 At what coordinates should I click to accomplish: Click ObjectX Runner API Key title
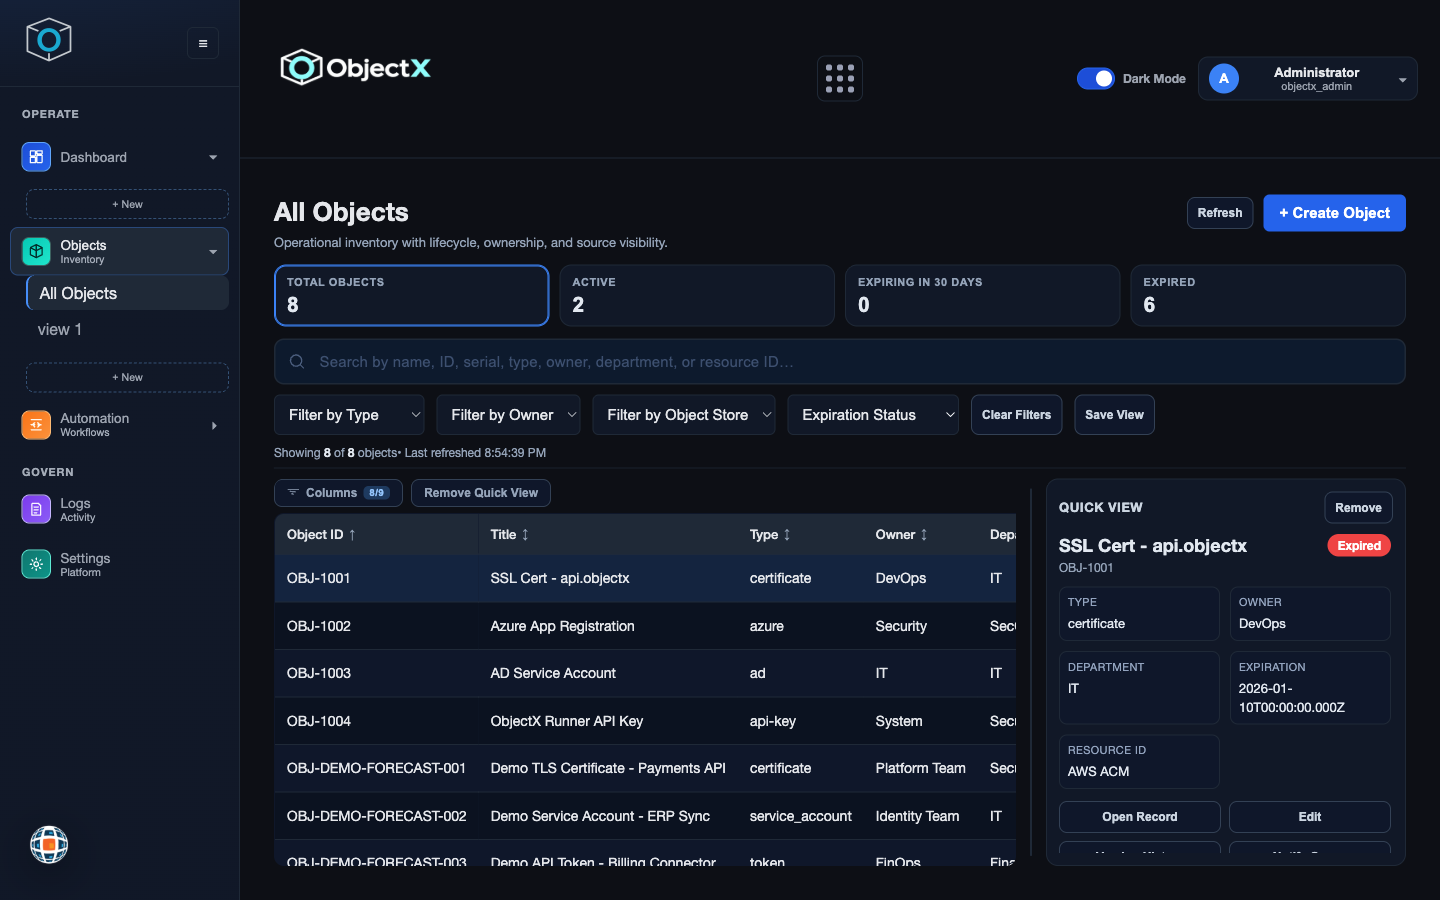[x=567, y=721]
